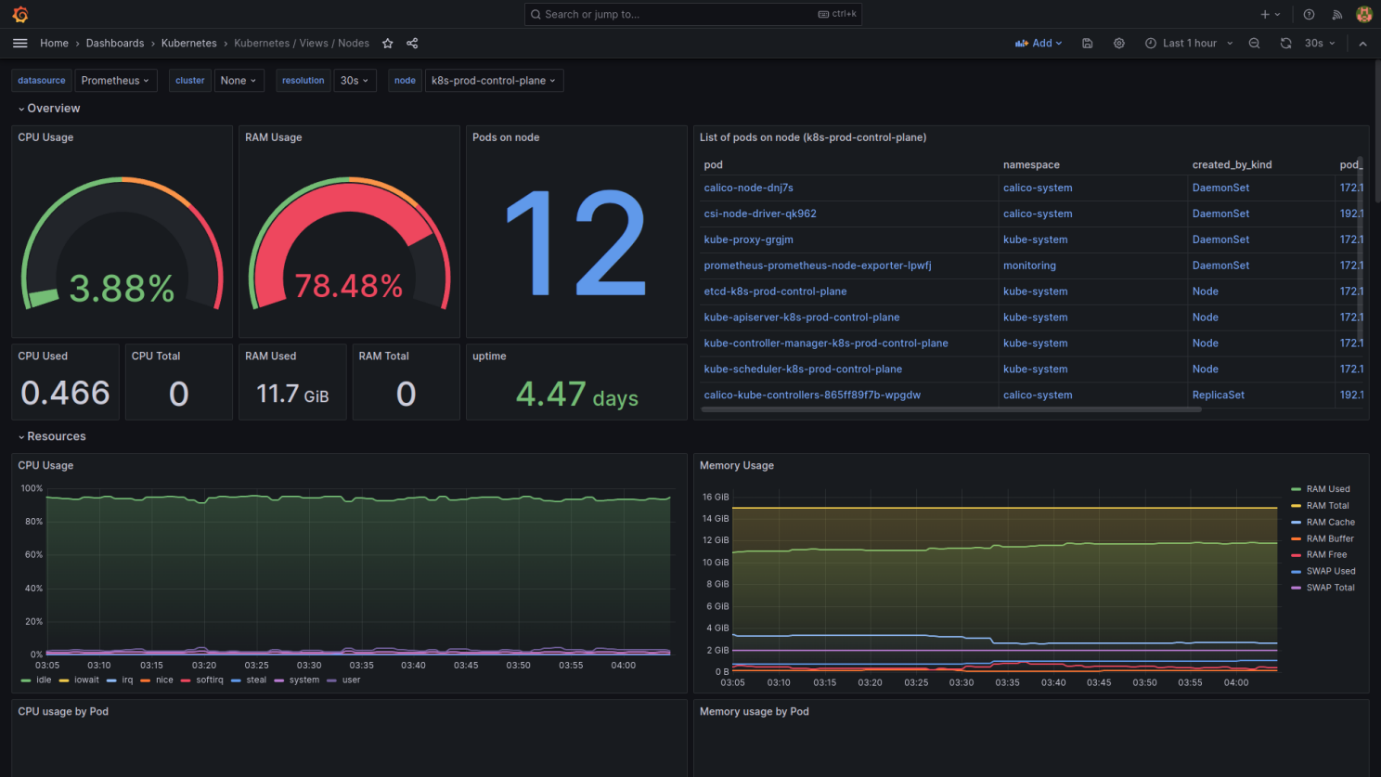Open calico-node-dnj7s pod link
The image size is (1381, 777).
(748, 187)
